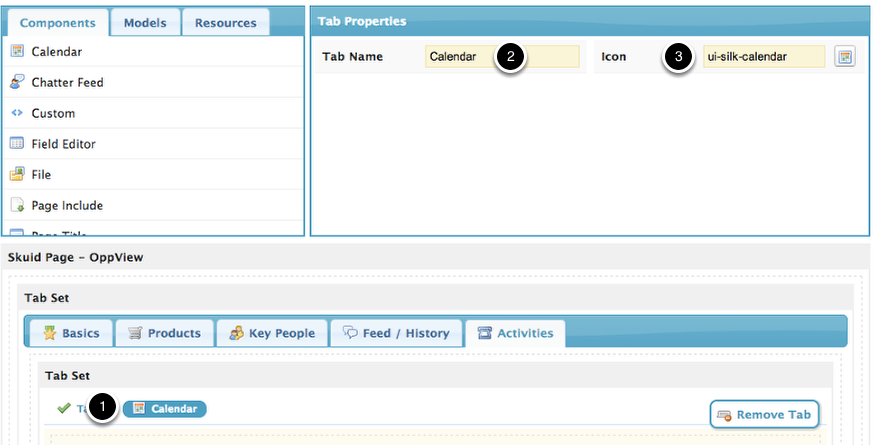Click the Custom component code icon
The width and height of the screenshot is (874, 445).
(x=17, y=113)
